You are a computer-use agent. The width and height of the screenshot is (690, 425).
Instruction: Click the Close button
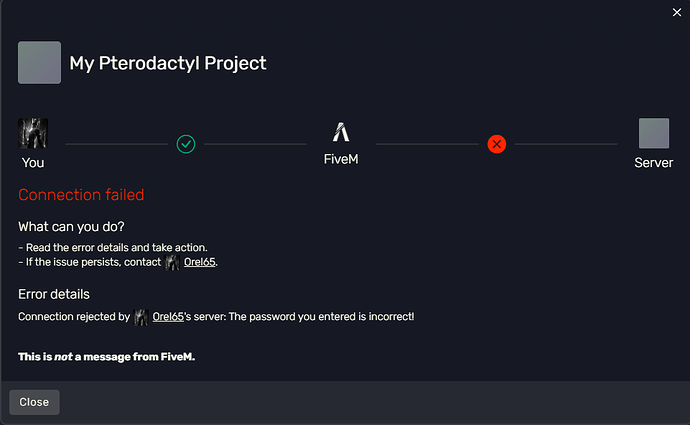point(34,402)
